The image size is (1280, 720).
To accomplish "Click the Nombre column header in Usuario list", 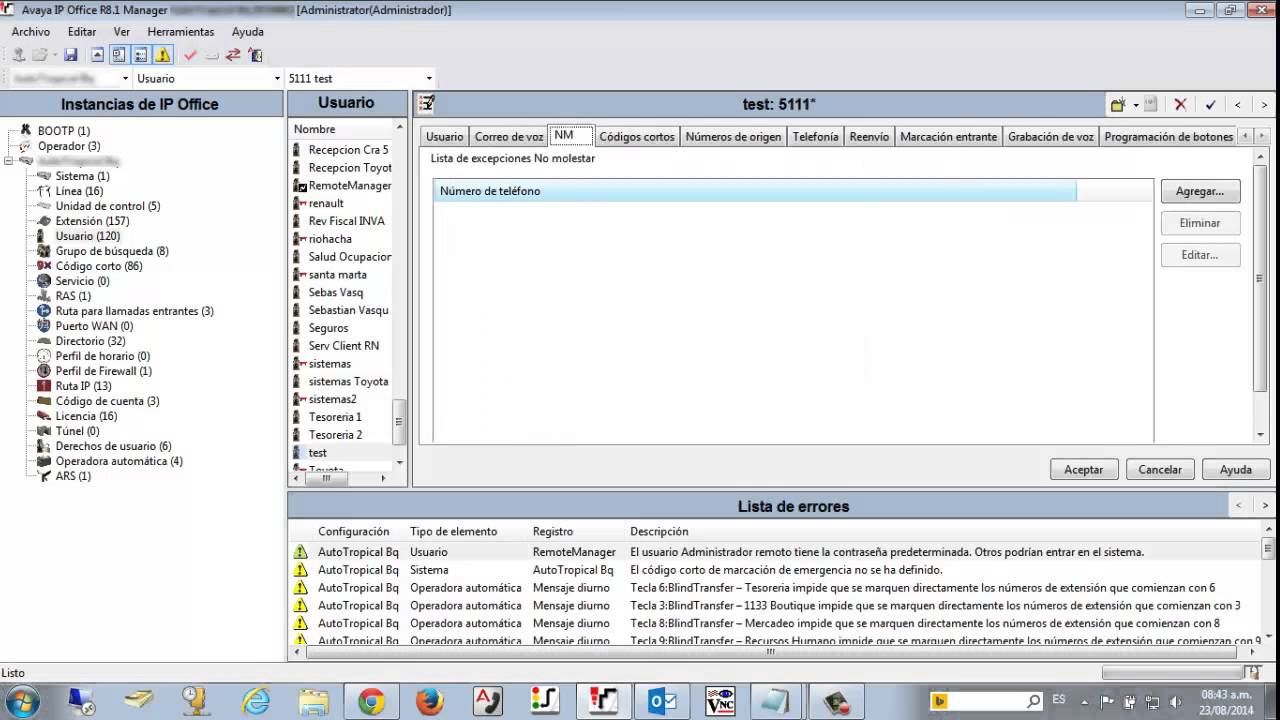I will (340, 129).
